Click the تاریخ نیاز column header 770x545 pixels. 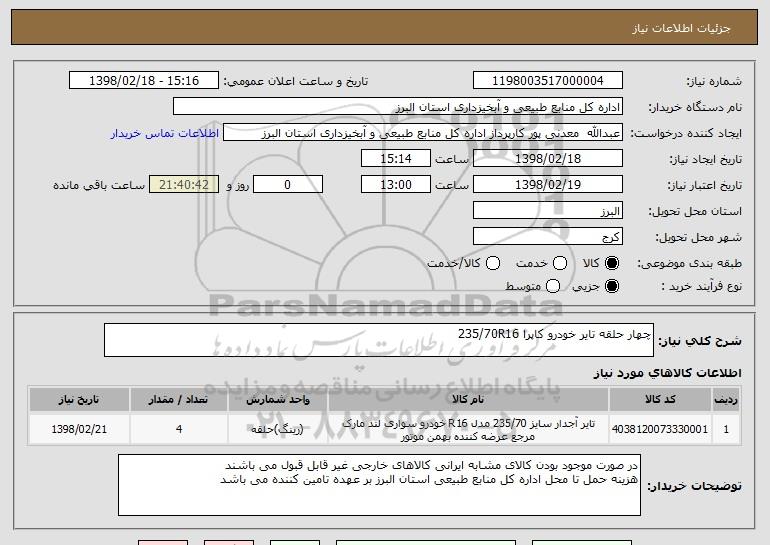(x=79, y=399)
